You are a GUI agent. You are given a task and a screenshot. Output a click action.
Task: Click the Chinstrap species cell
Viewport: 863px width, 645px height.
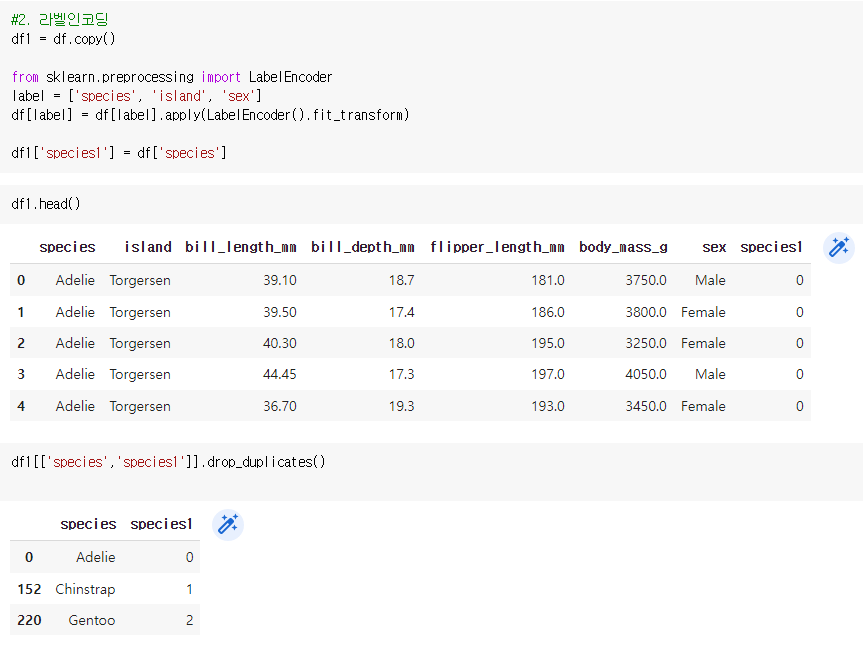tap(85, 589)
